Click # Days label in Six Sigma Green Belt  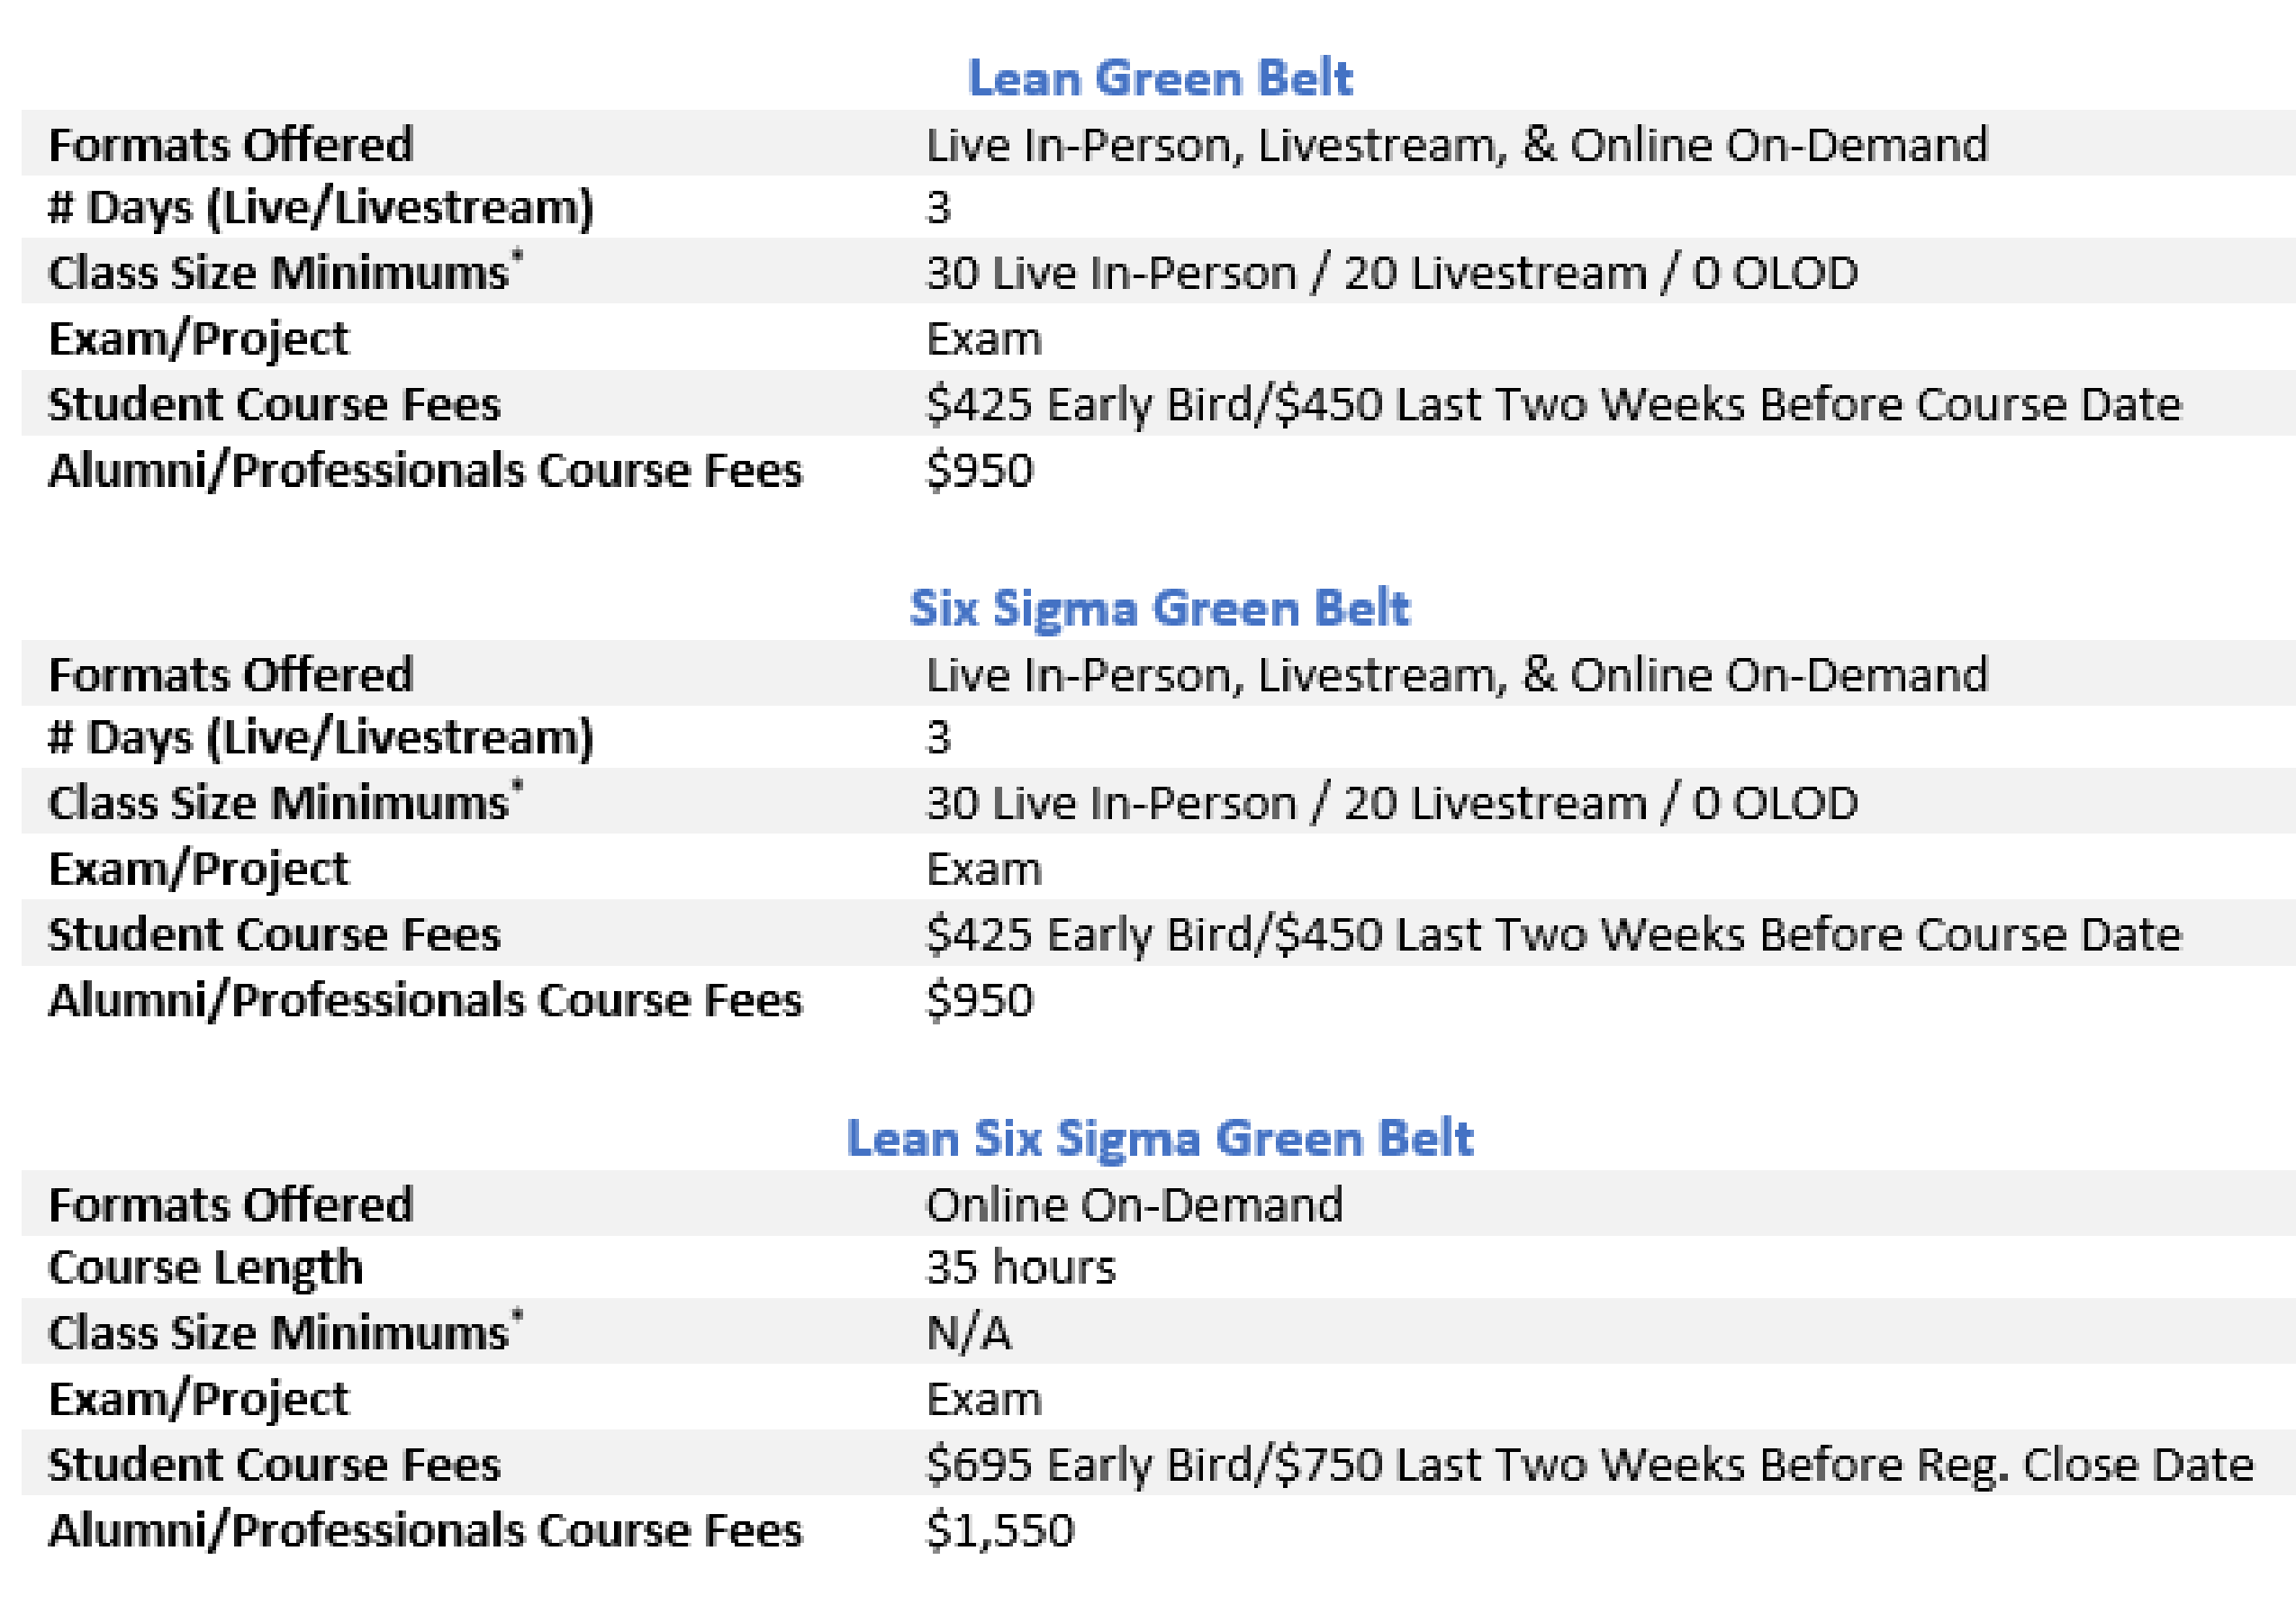point(321,738)
